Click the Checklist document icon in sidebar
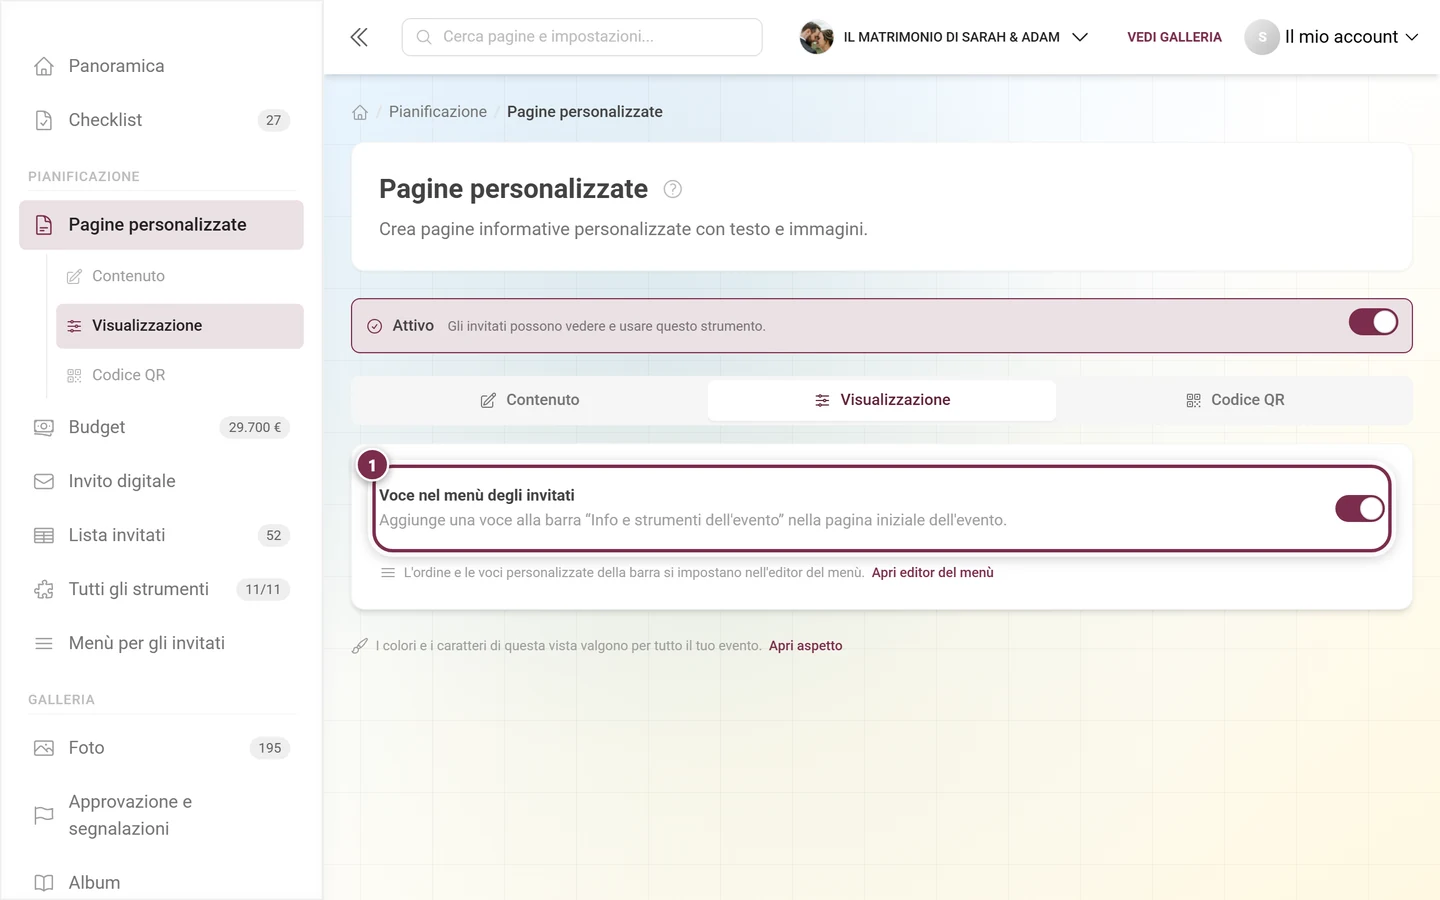Image resolution: width=1440 pixels, height=900 pixels. coord(44,120)
